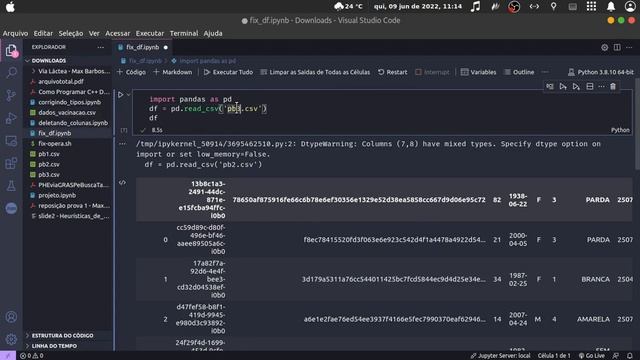Viewport: 640px width, 360px height.
Task: Open more cell actions ellipsis
Action: pyautogui.click(x=601, y=87)
